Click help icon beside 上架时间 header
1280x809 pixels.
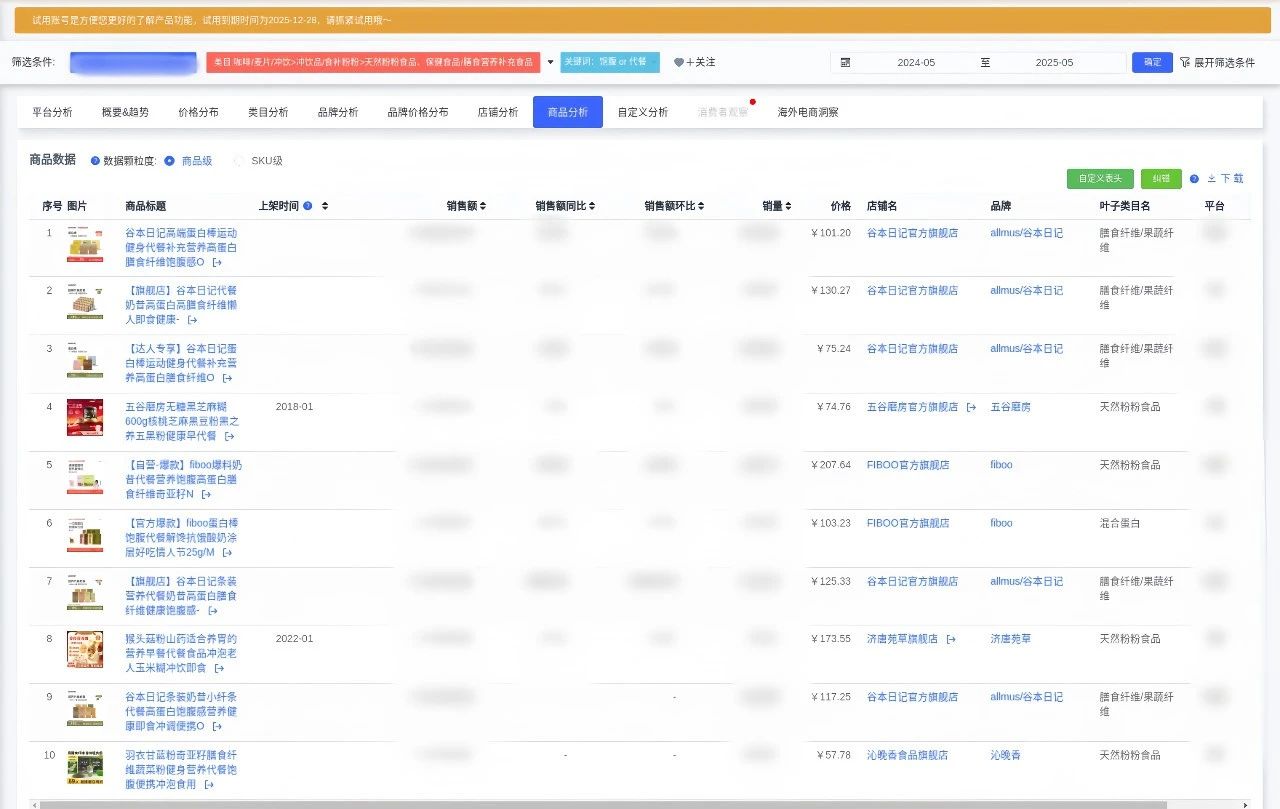coord(307,206)
